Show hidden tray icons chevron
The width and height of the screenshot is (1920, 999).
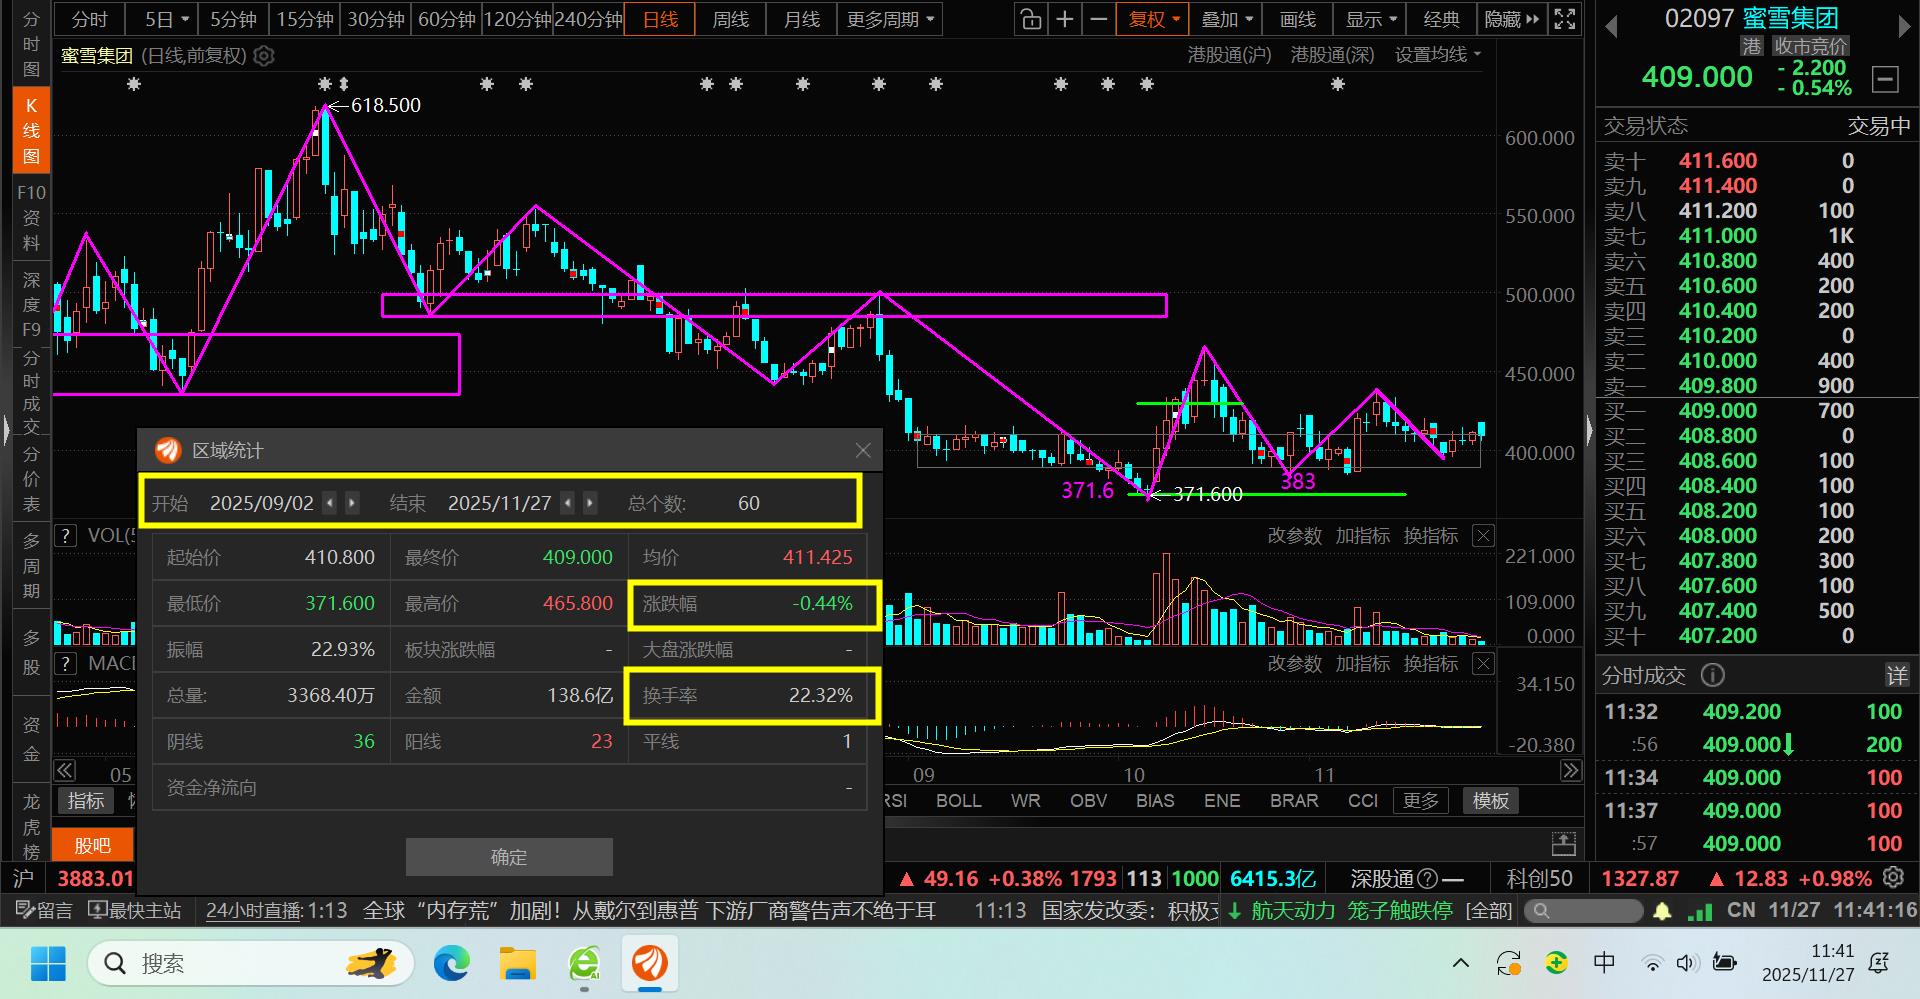tap(1461, 964)
